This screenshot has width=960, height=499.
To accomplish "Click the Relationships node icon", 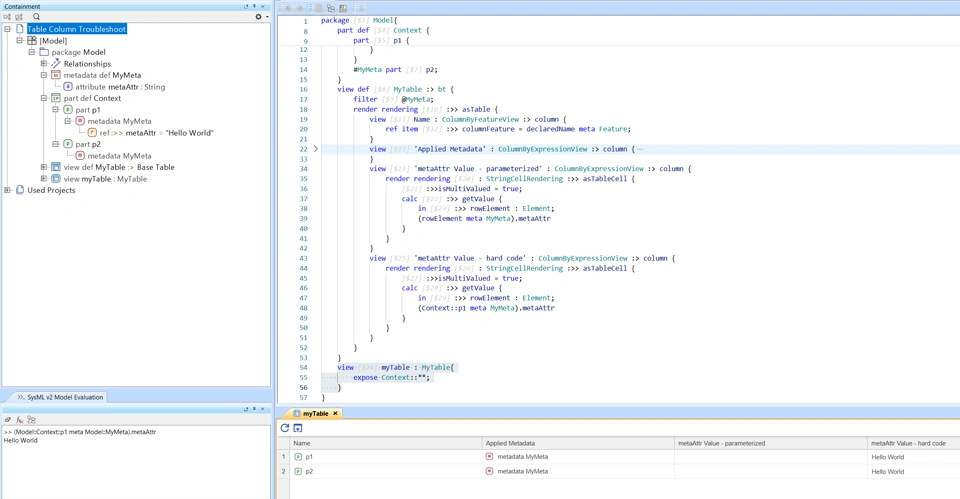I will tap(56, 64).
